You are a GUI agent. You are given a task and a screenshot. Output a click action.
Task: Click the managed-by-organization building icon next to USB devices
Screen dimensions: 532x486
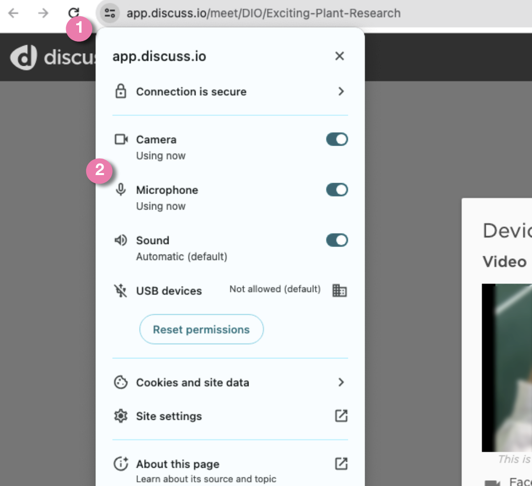(339, 291)
